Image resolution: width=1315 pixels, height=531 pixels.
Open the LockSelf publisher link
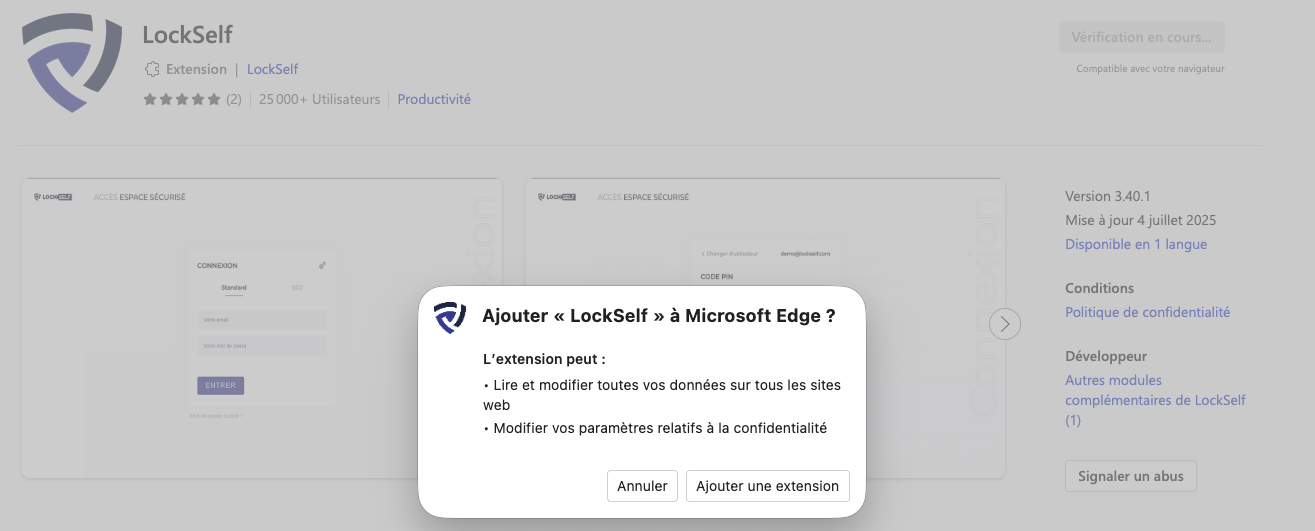pos(272,69)
